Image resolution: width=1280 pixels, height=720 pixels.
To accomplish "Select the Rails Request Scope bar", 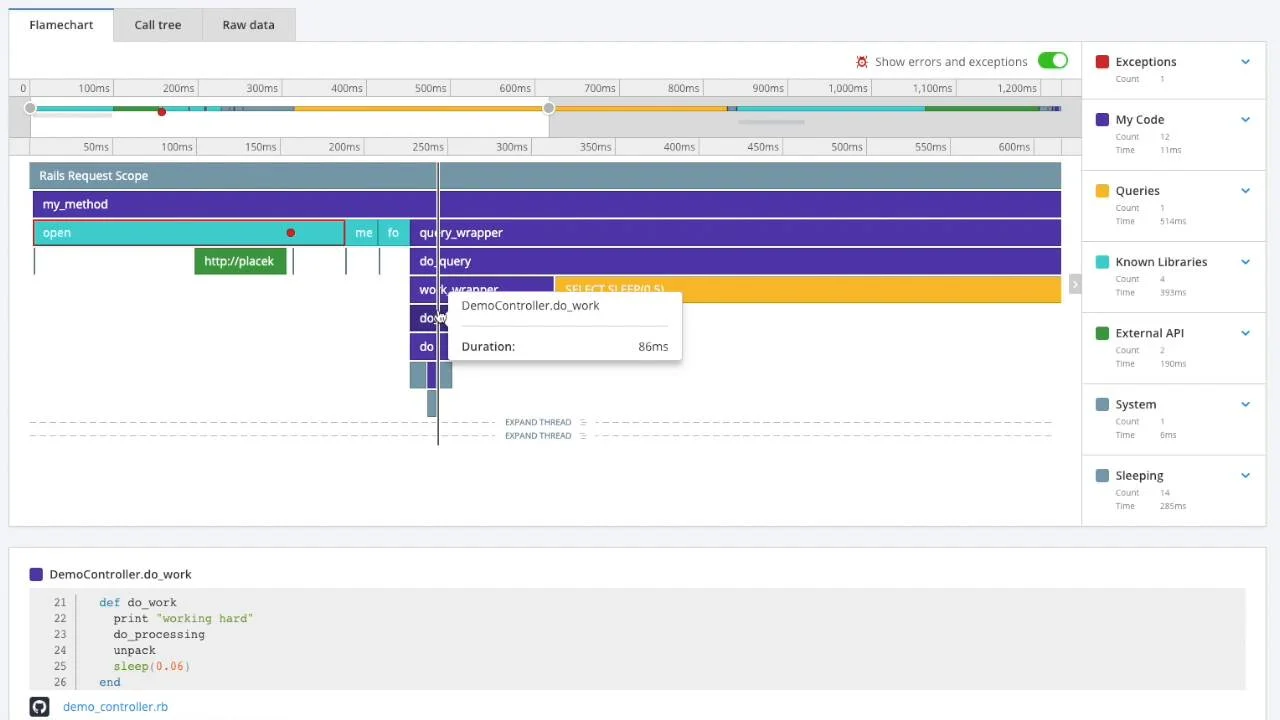I will pyautogui.click(x=545, y=175).
